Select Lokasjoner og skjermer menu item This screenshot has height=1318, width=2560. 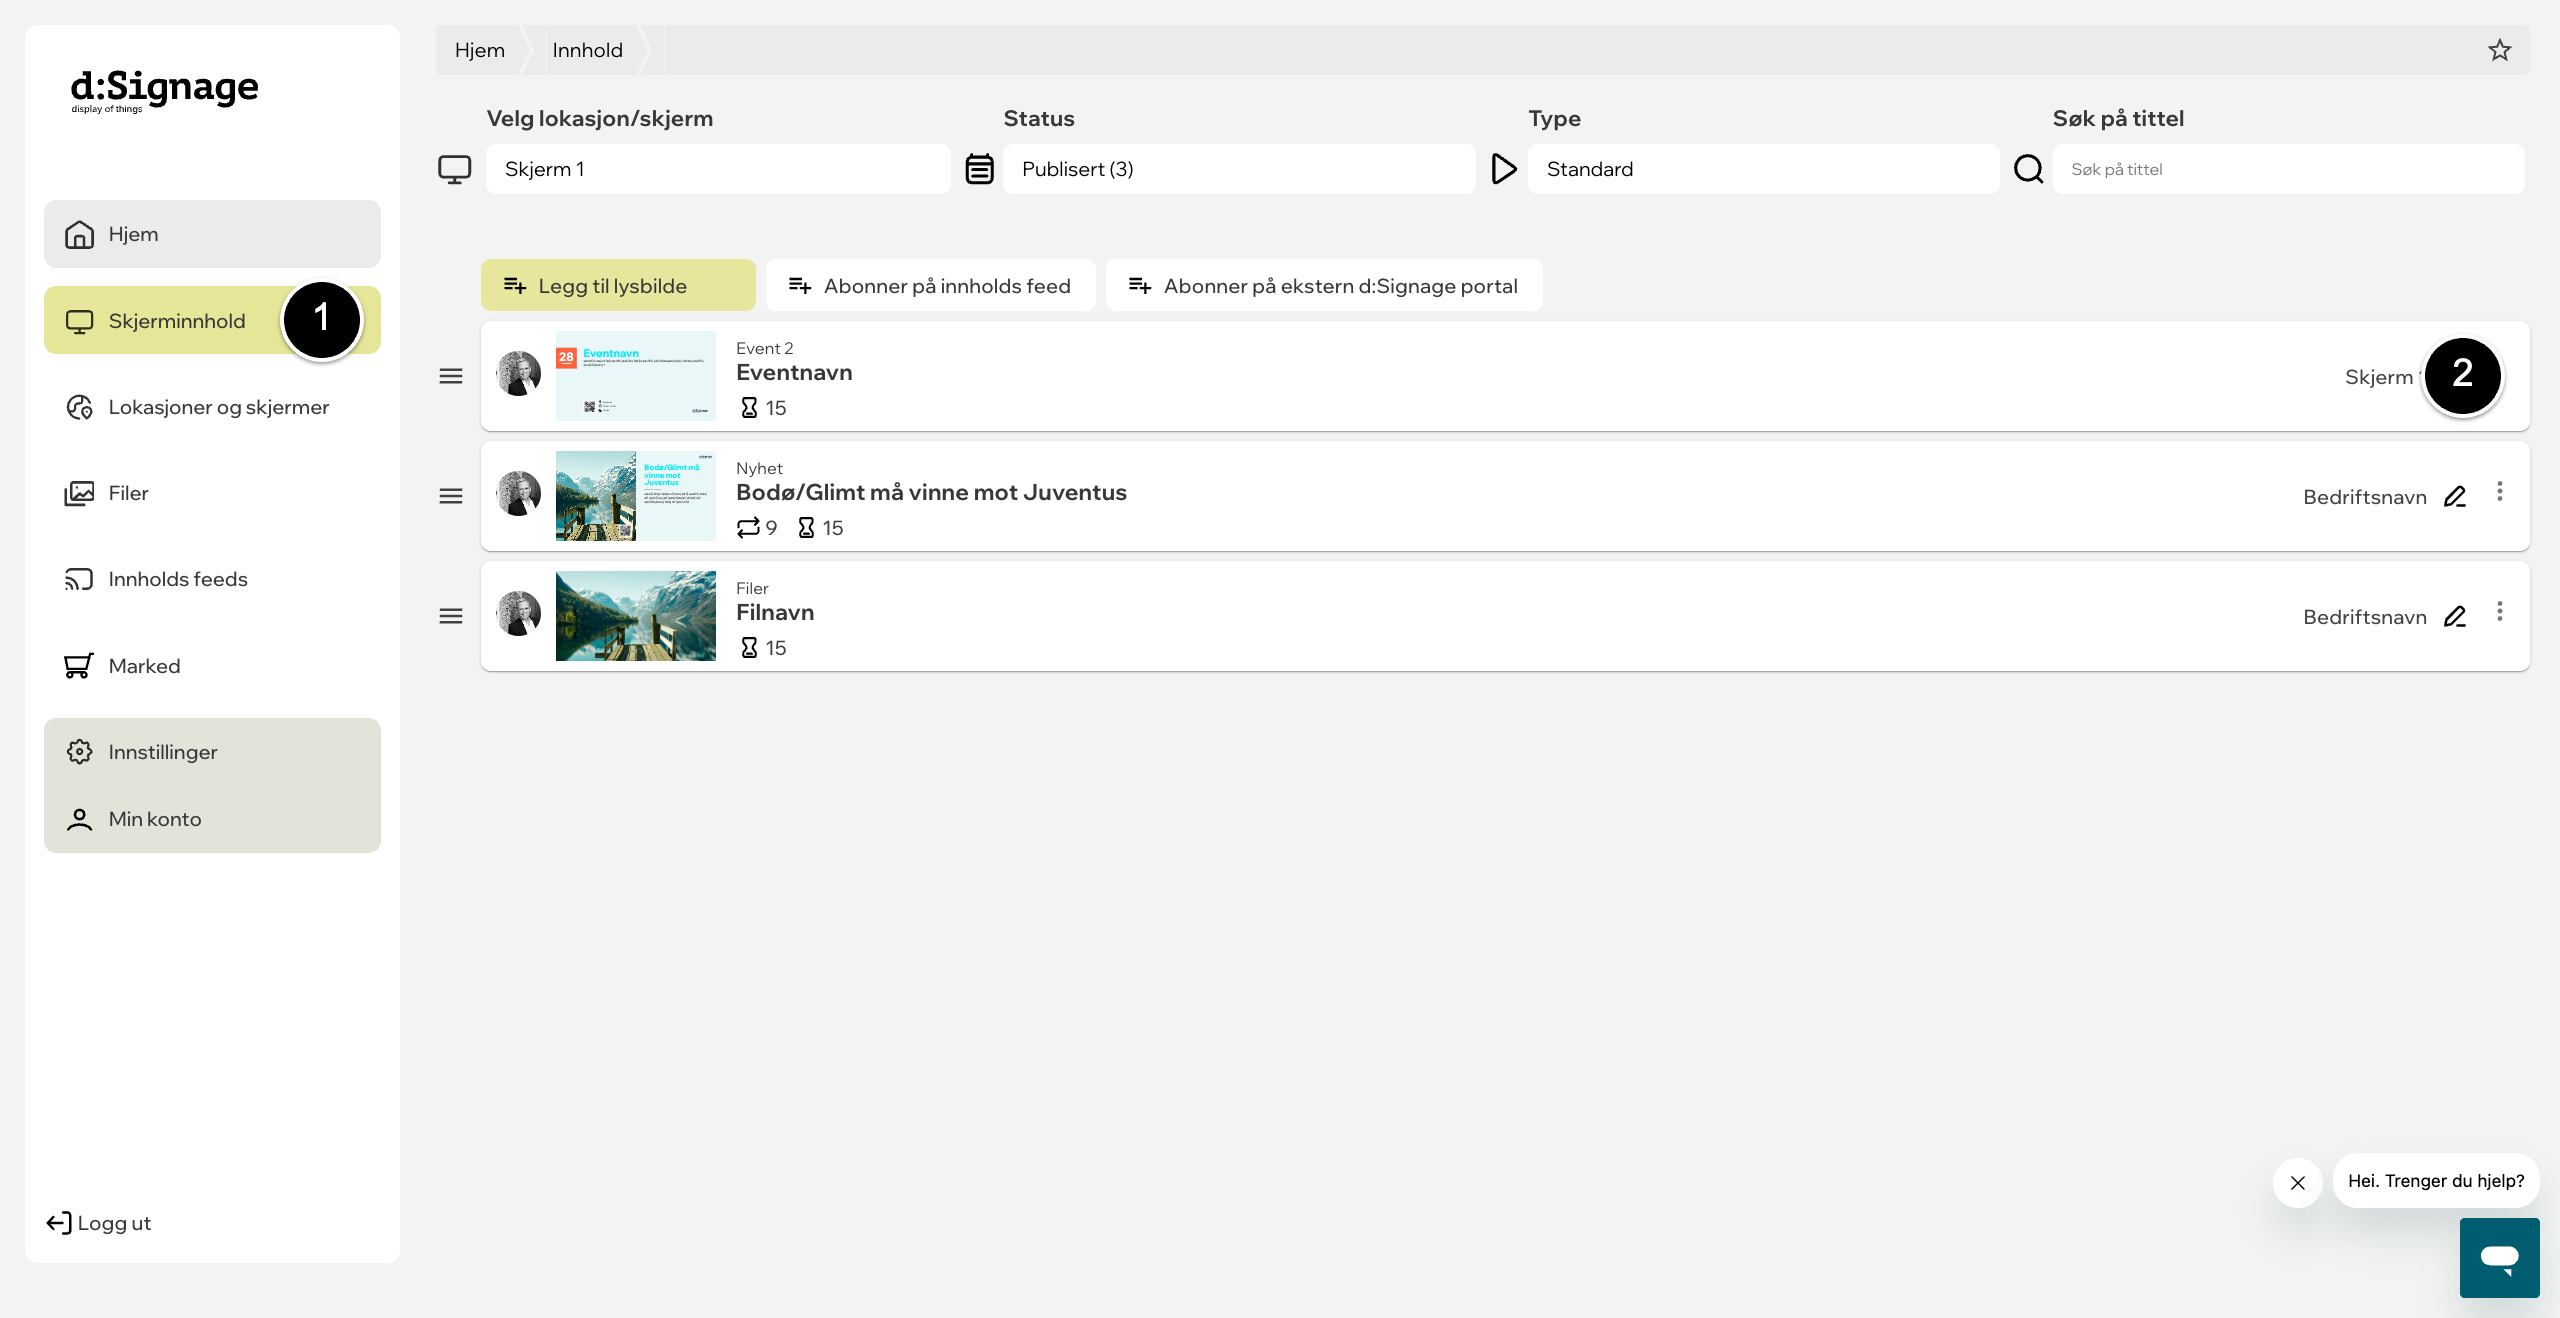212,407
